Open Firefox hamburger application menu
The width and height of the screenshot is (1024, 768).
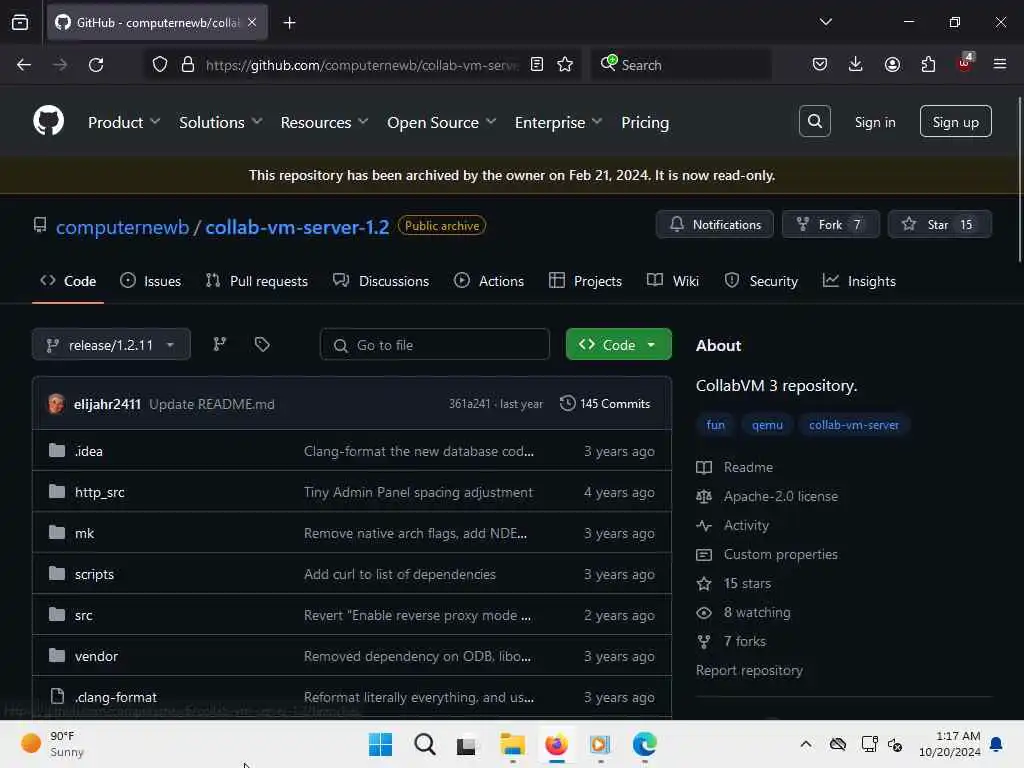coord(1000,64)
